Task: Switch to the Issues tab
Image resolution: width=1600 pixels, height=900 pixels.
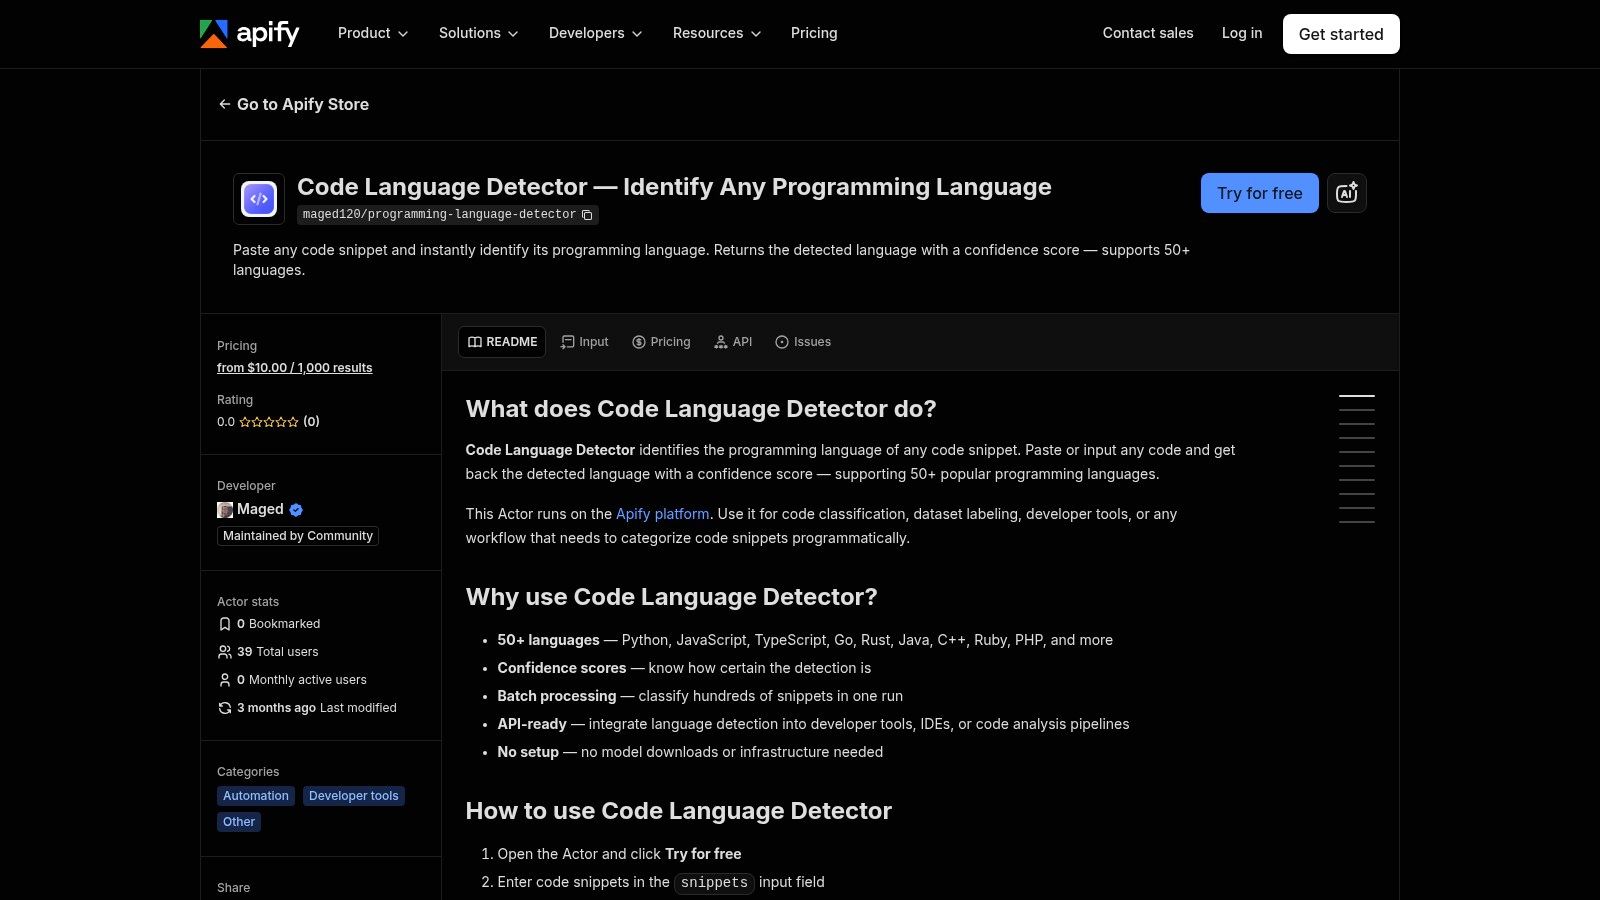Action: (803, 342)
